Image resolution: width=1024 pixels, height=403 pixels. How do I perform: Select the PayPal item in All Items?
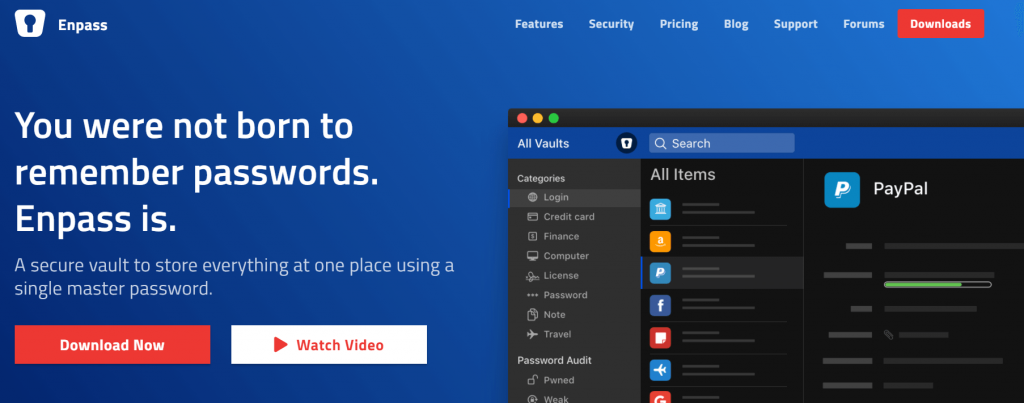click(x=722, y=272)
